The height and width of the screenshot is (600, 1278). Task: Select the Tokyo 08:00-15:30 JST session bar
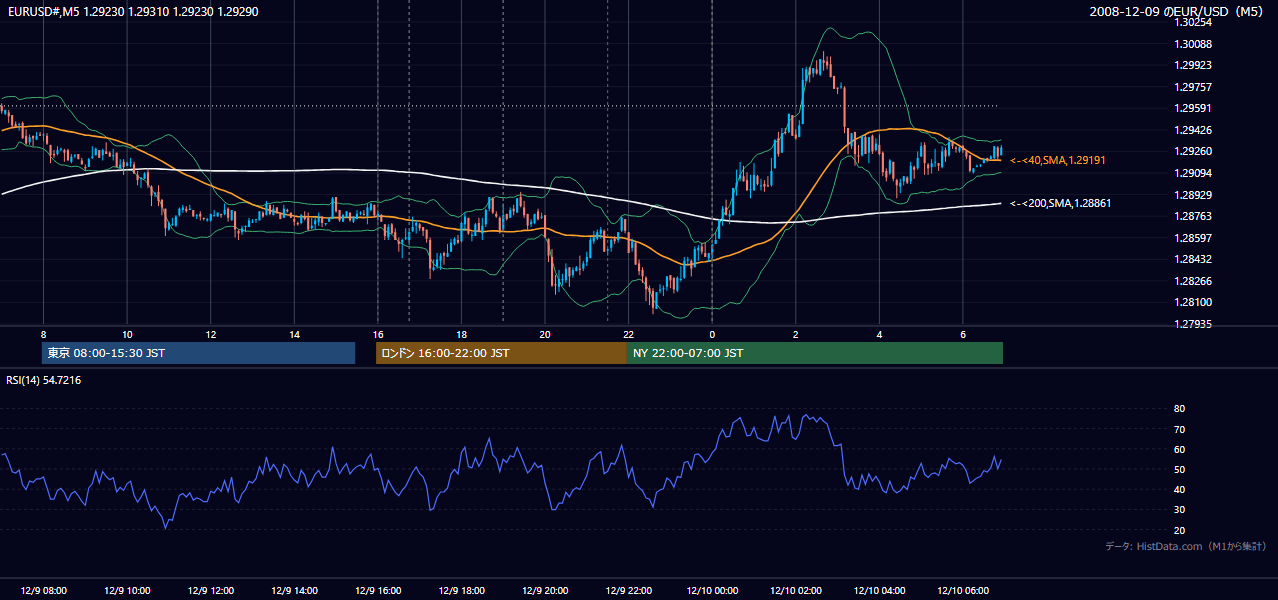pos(199,353)
